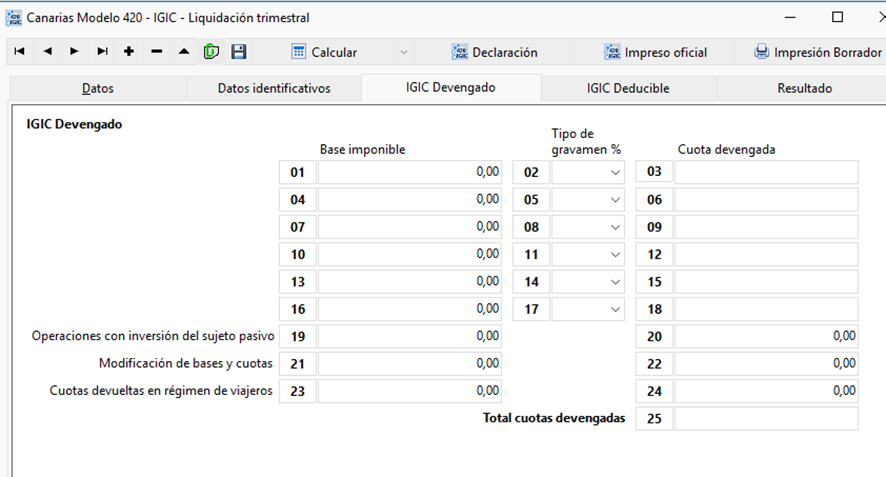Click the next record arrow
886x477 pixels.
[x=74, y=51]
